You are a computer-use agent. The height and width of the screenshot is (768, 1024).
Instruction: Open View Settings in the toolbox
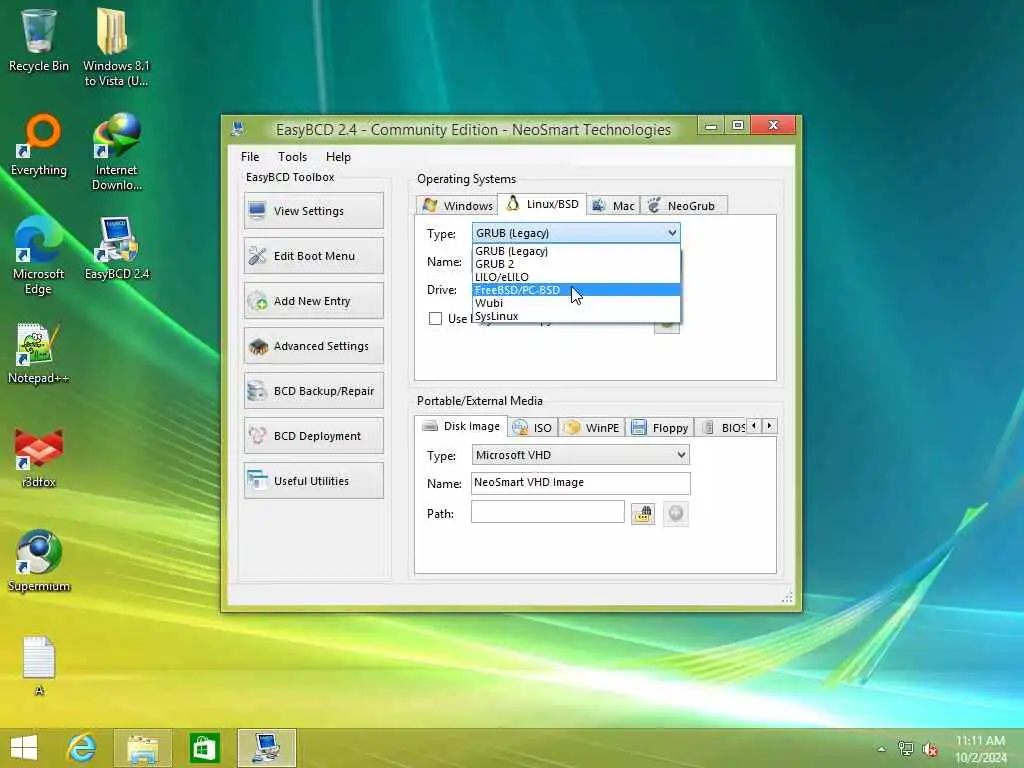[x=313, y=210]
